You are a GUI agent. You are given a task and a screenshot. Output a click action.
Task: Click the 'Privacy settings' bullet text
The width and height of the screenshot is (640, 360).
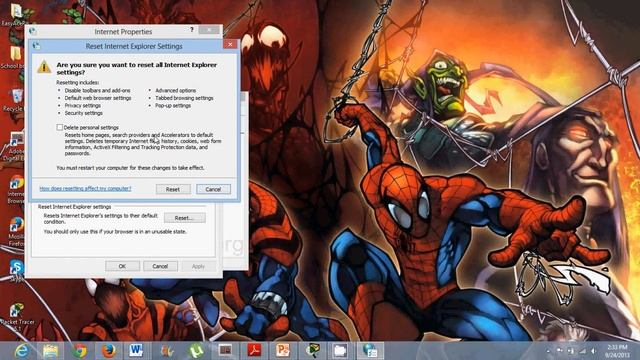coord(82,106)
